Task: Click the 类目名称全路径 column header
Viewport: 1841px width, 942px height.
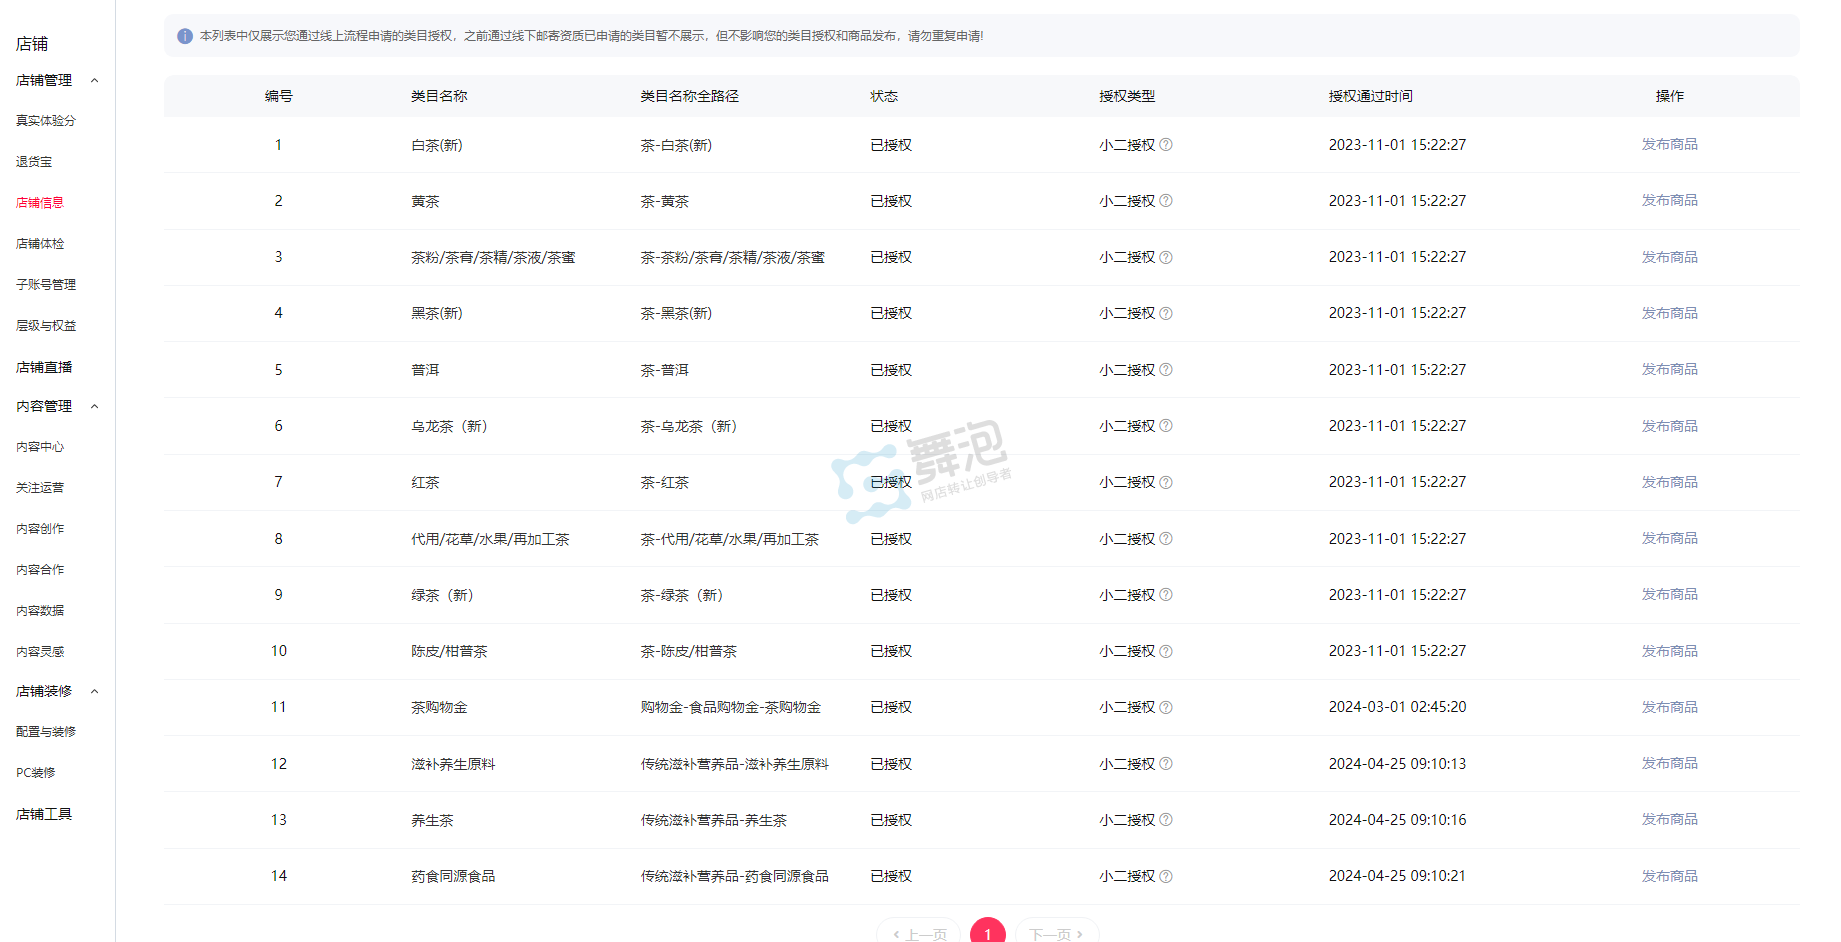Action: tap(690, 96)
